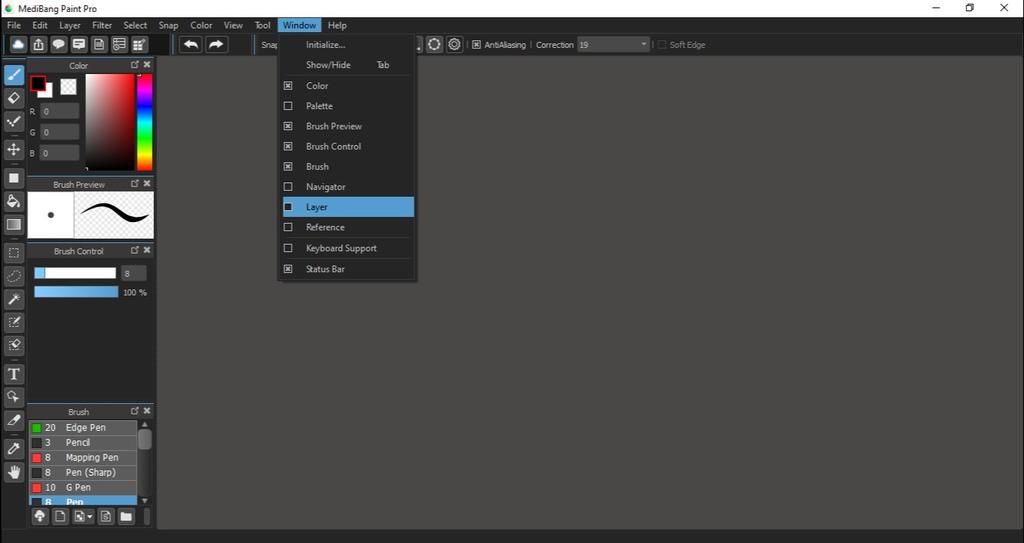Open the Layer menu in the menu bar

tap(70, 25)
